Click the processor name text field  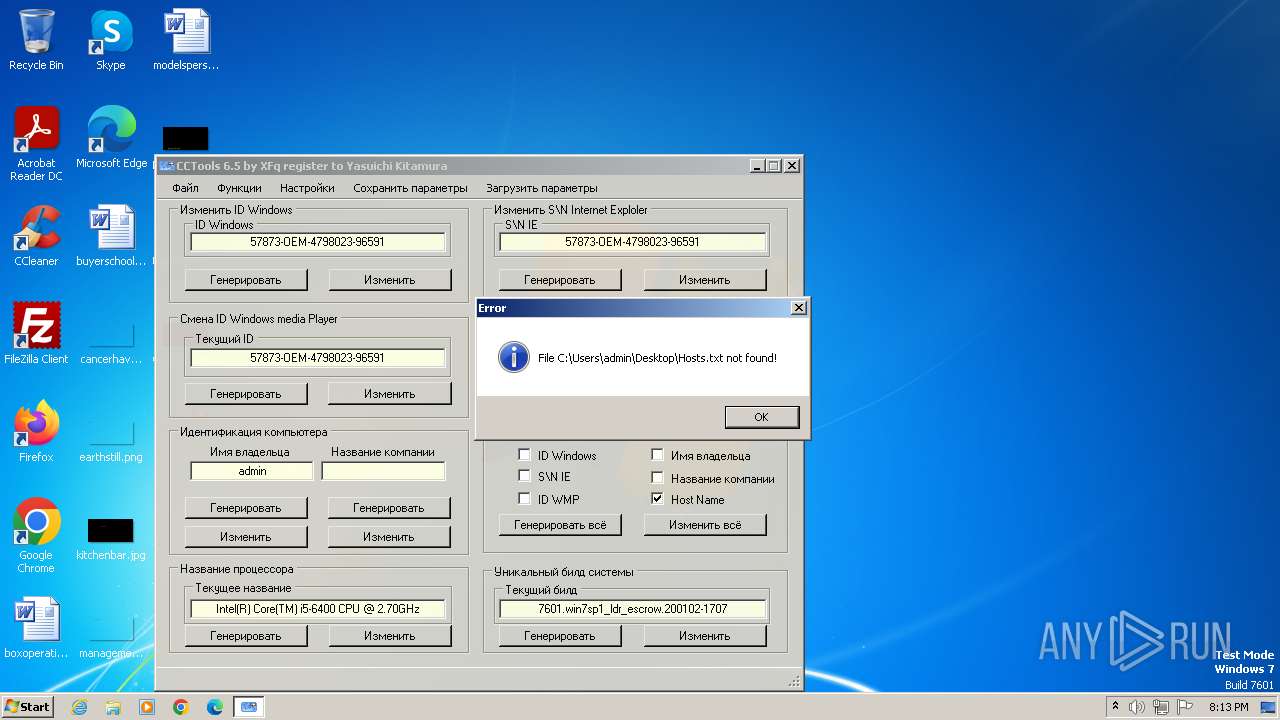click(318, 609)
